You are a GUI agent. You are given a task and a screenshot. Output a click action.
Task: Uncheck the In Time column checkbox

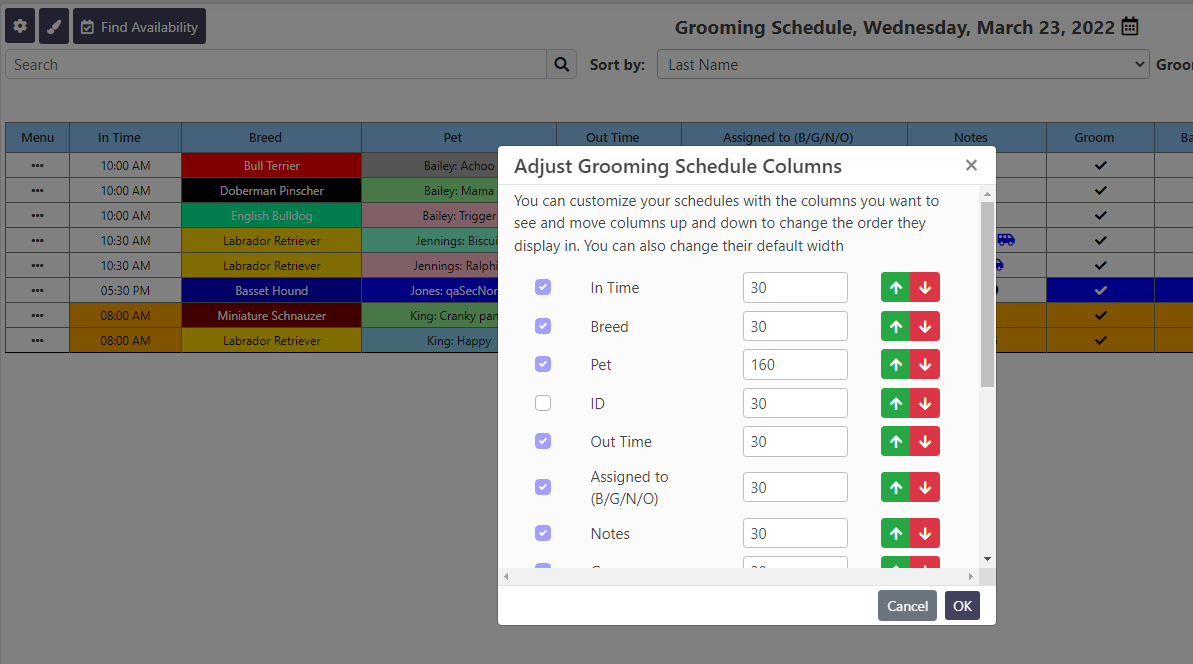pyautogui.click(x=543, y=288)
